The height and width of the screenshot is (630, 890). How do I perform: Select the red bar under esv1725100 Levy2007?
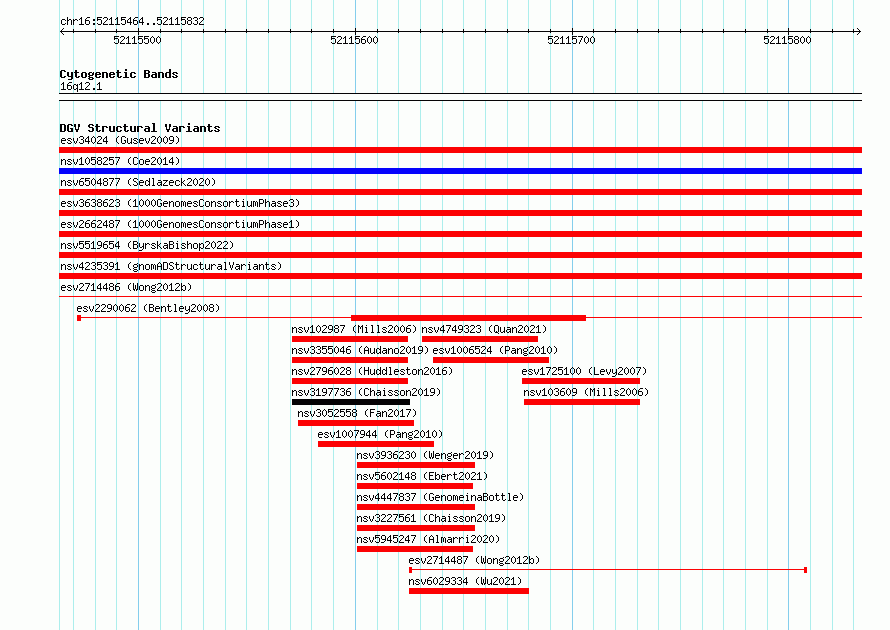(x=581, y=381)
